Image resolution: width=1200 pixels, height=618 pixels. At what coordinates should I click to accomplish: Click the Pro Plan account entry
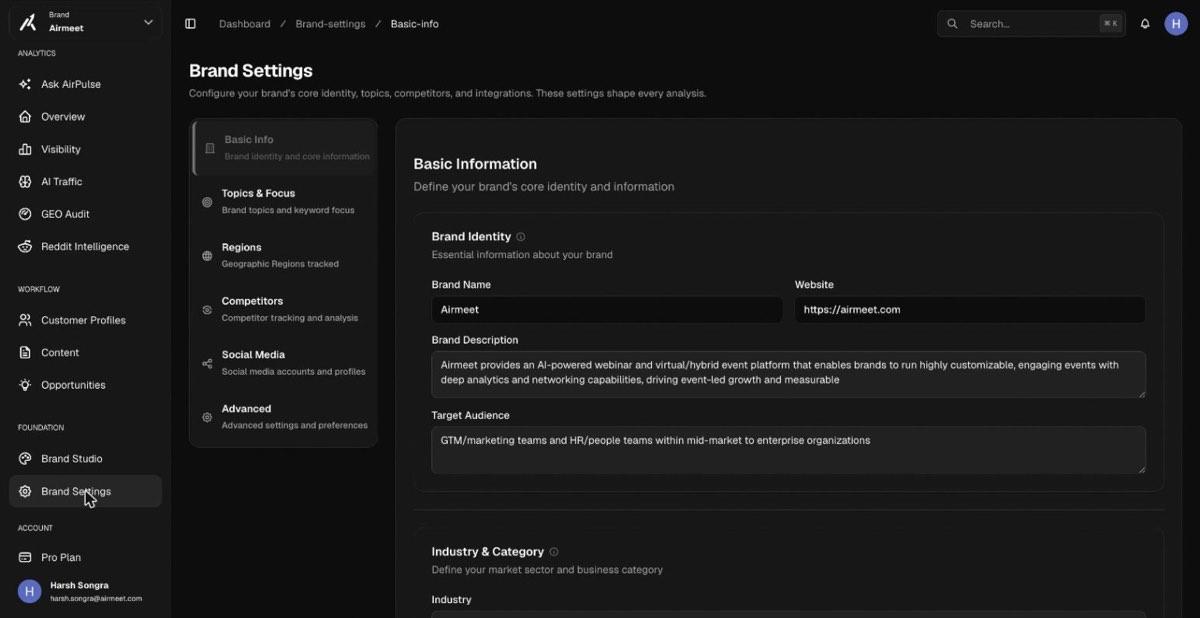(x=85, y=557)
